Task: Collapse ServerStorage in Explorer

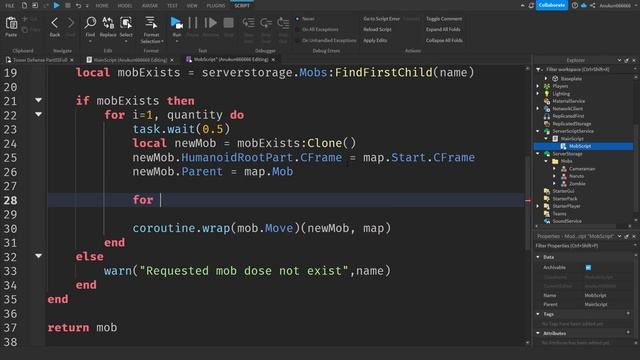Action: 538,153
